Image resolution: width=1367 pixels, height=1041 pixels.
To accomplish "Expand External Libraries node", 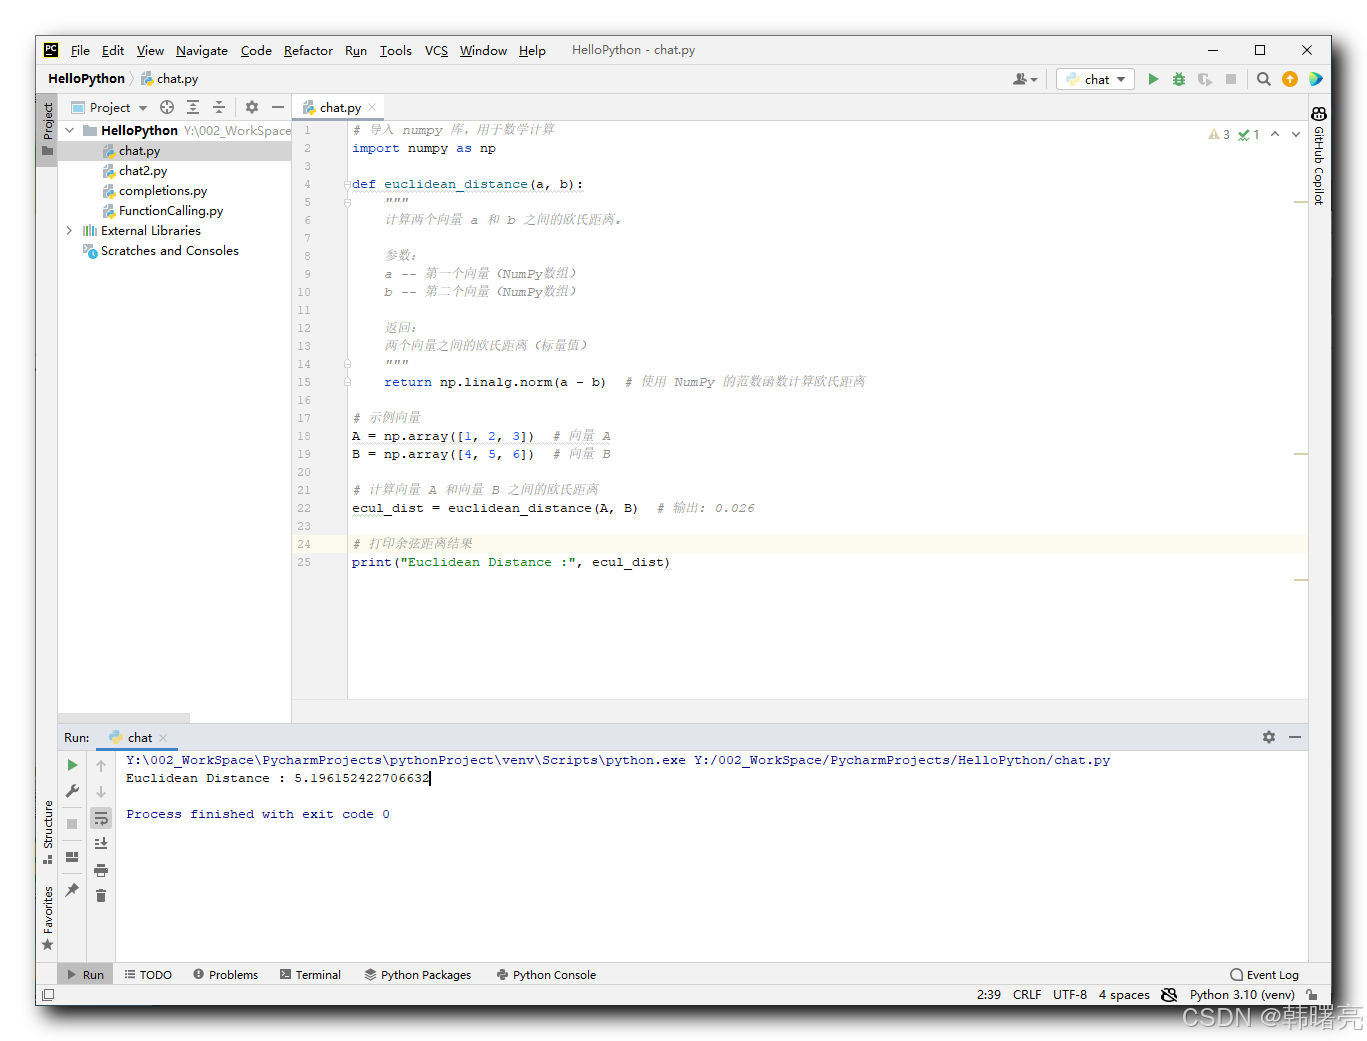I will pos(69,230).
